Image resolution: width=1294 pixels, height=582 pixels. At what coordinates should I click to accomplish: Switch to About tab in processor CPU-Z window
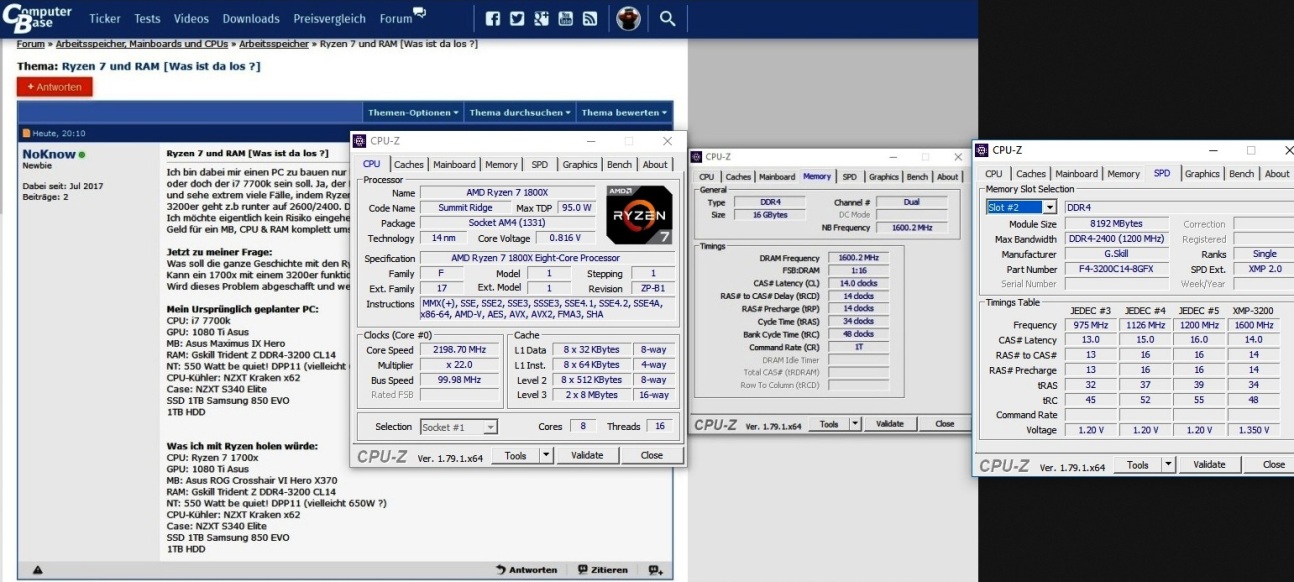tap(655, 164)
